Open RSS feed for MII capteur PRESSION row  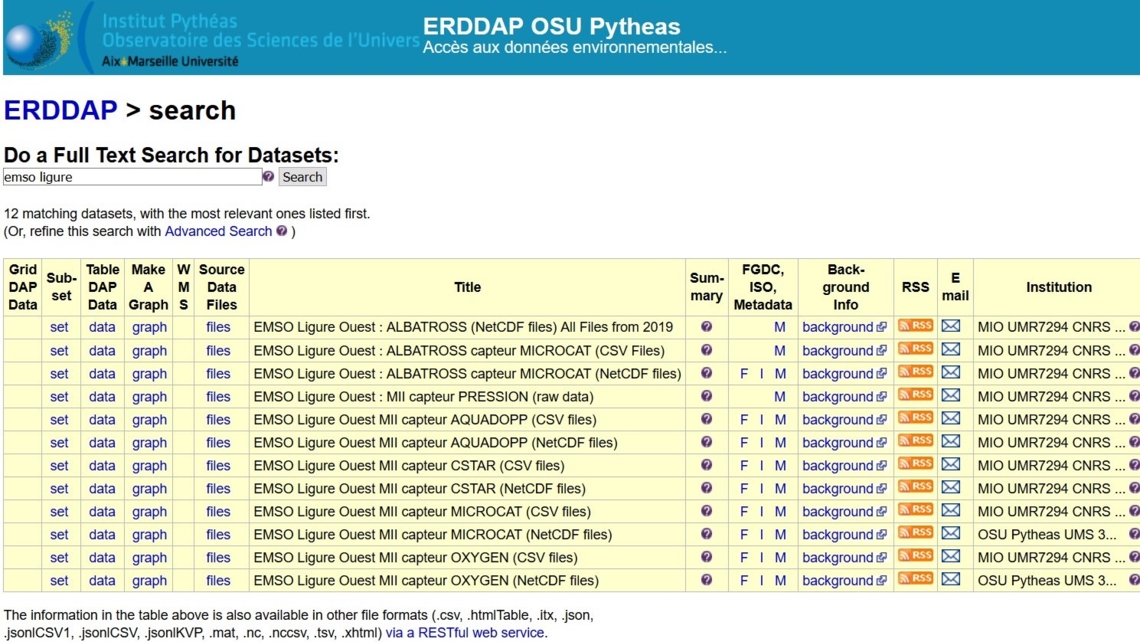point(915,395)
